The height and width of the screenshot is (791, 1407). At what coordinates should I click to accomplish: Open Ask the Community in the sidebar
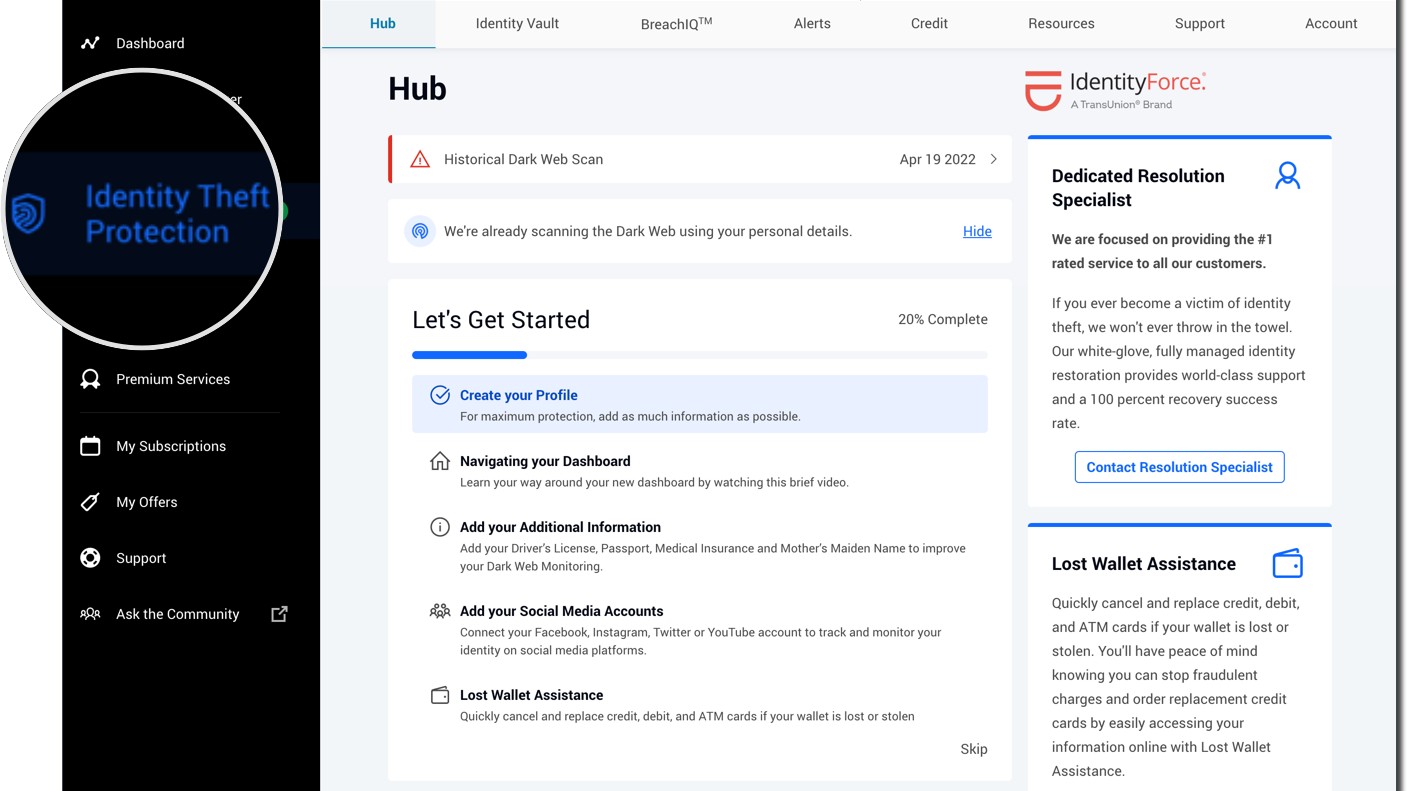(178, 614)
